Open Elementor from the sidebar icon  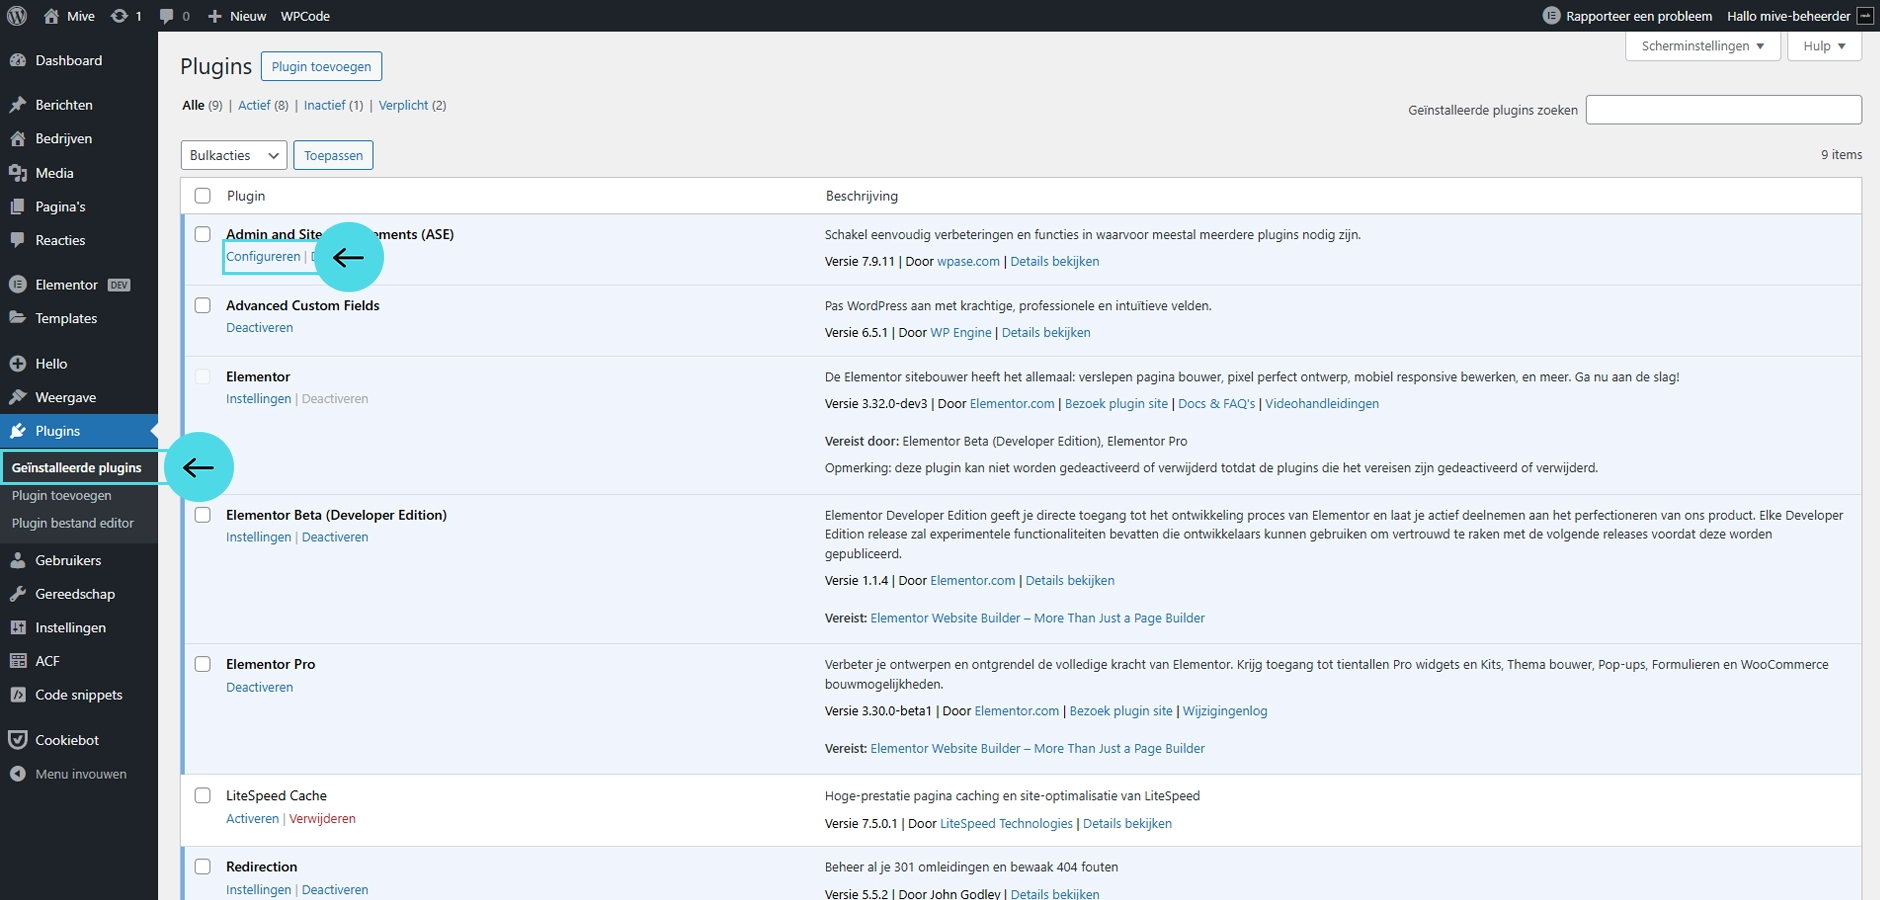(x=17, y=285)
